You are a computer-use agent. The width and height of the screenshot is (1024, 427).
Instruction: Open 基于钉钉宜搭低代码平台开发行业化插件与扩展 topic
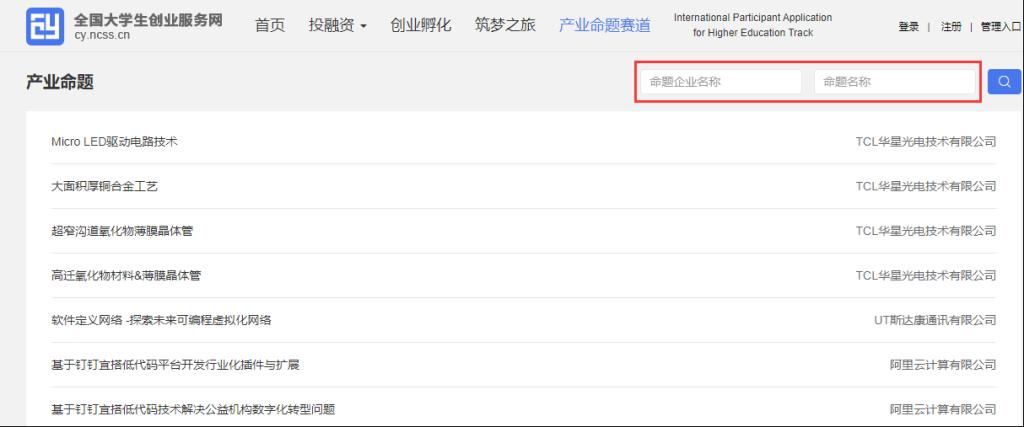click(175, 364)
